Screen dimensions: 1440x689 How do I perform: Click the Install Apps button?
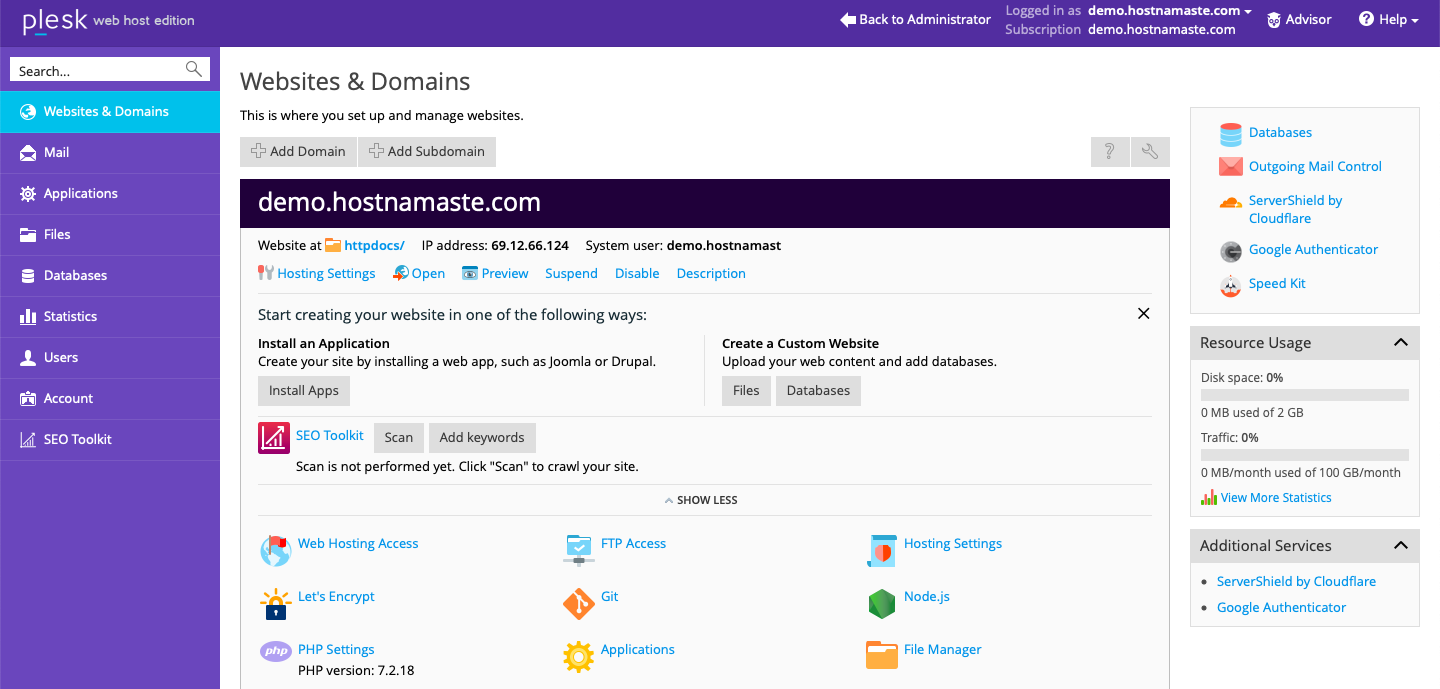point(304,391)
